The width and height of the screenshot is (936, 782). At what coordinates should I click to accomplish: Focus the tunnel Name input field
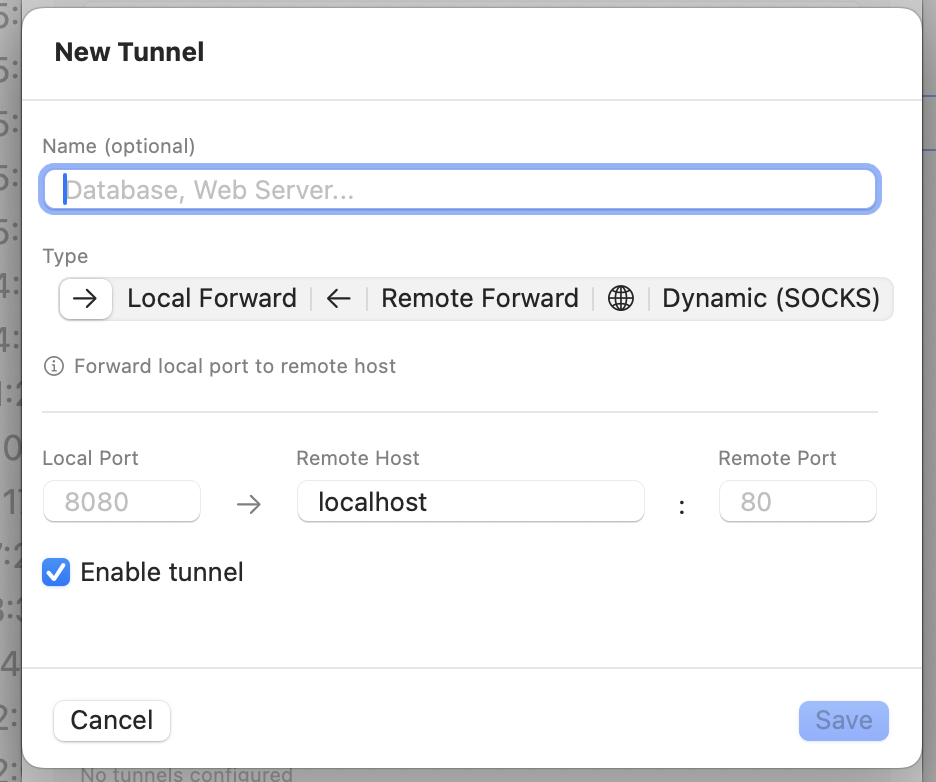[x=459, y=189]
